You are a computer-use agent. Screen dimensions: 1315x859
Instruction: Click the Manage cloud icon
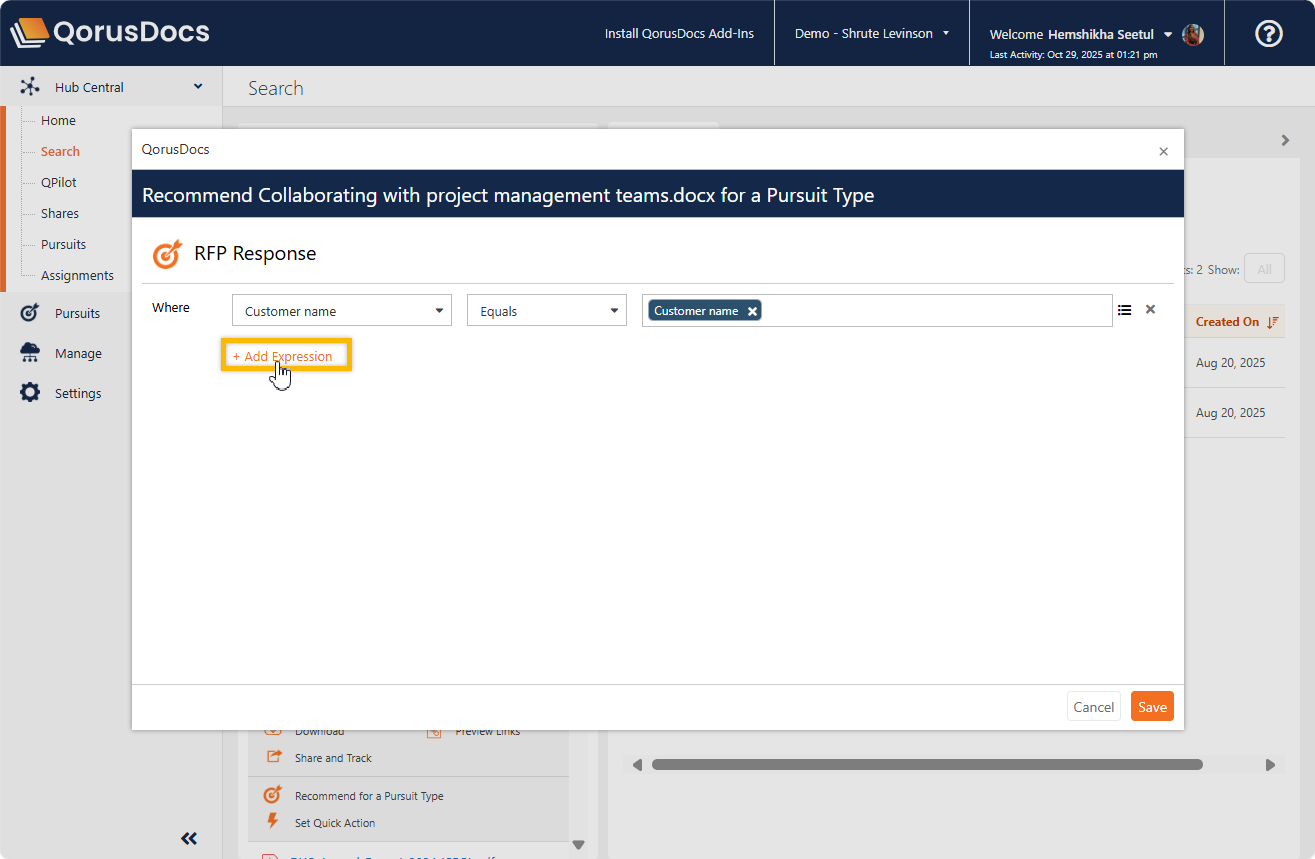coord(30,353)
